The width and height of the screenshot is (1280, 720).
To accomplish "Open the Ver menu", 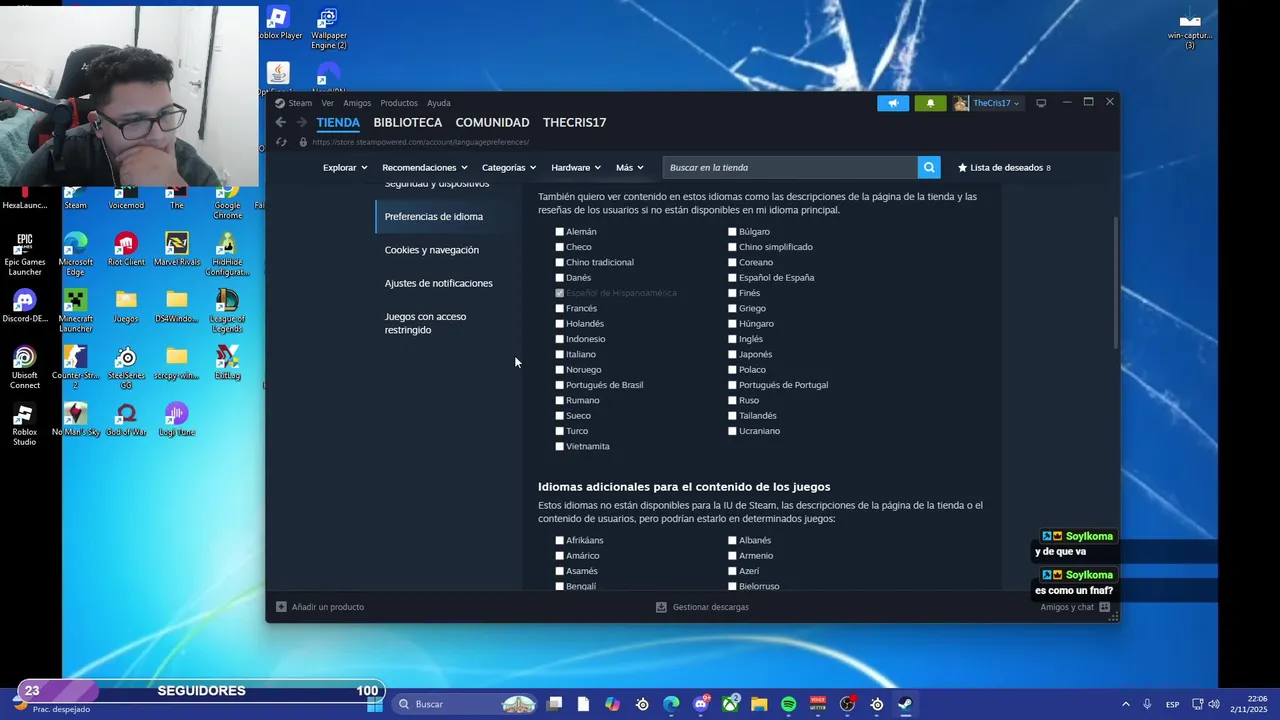I will [x=327, y=103].
